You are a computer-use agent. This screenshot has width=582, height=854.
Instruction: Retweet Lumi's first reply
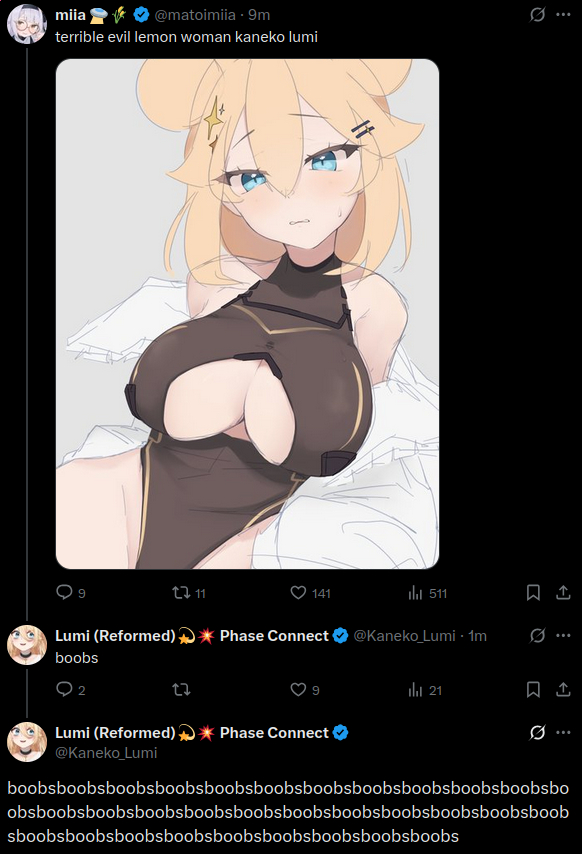181,690
